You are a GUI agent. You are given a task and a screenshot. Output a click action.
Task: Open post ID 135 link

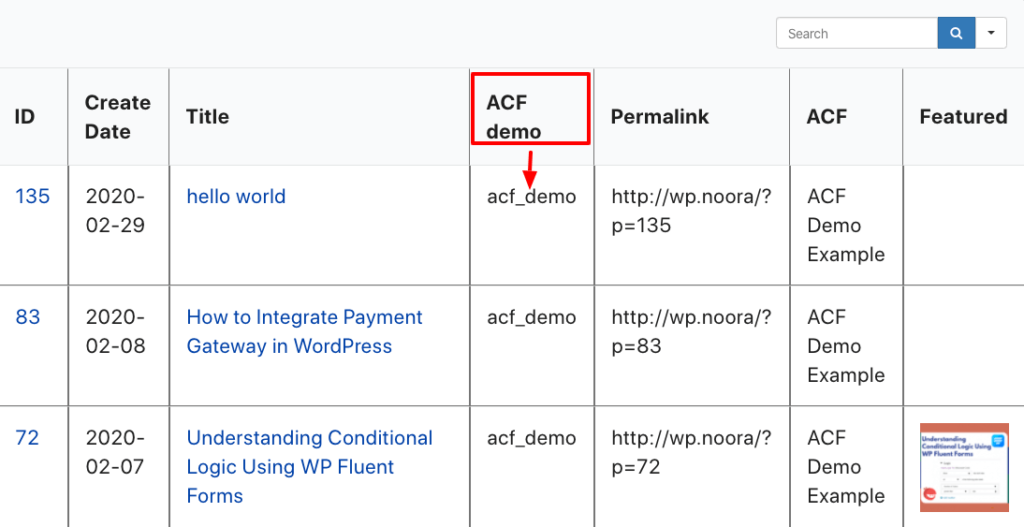(32, 196)
